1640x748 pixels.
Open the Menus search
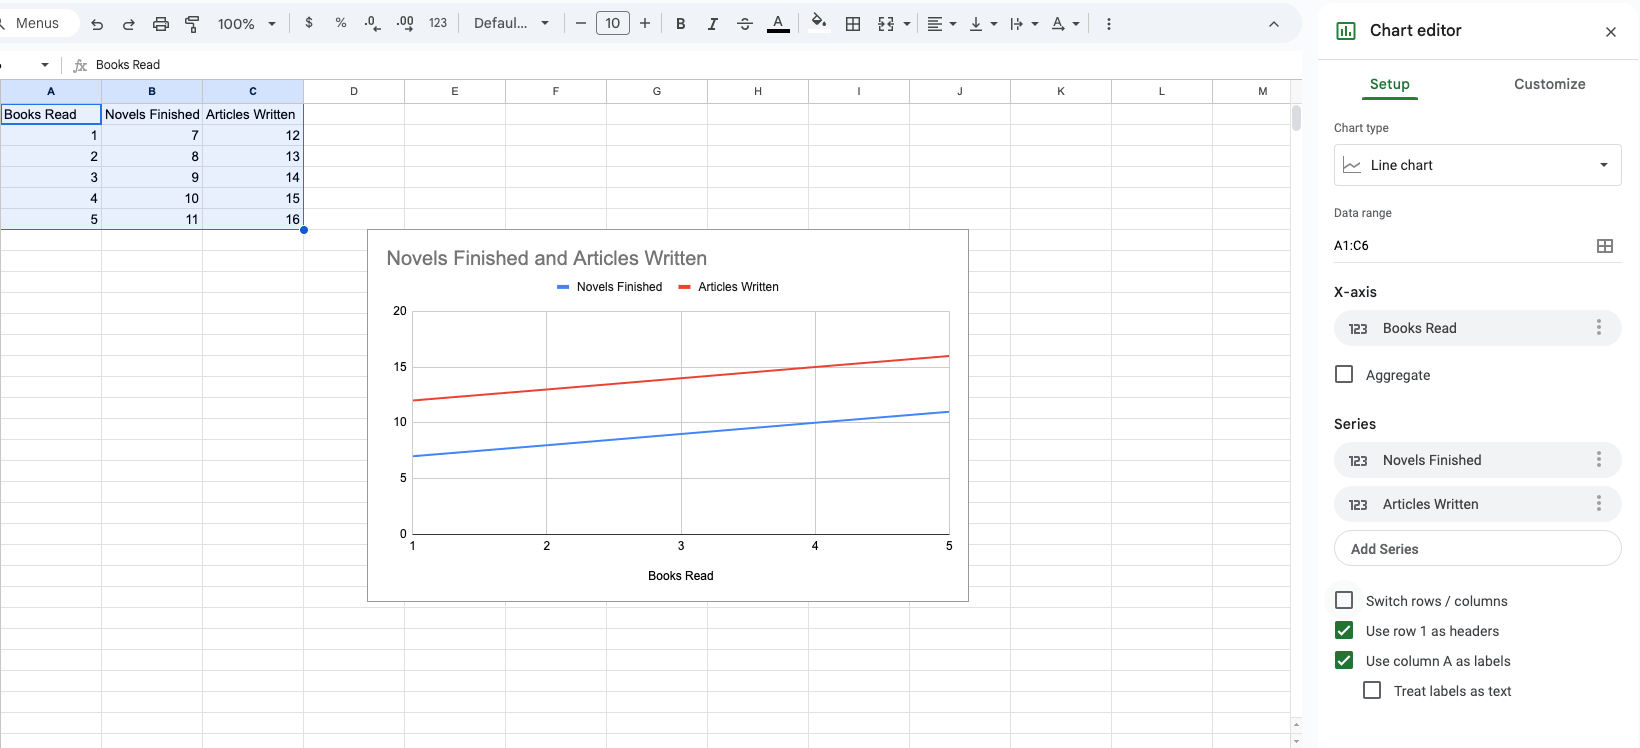(x=36, y=23)
